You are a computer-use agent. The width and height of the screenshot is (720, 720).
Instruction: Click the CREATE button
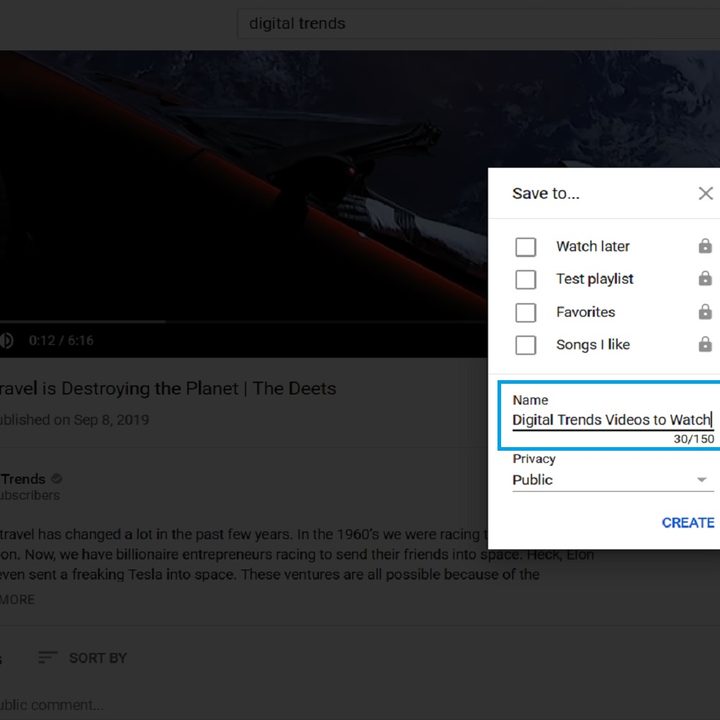[687, 523]
